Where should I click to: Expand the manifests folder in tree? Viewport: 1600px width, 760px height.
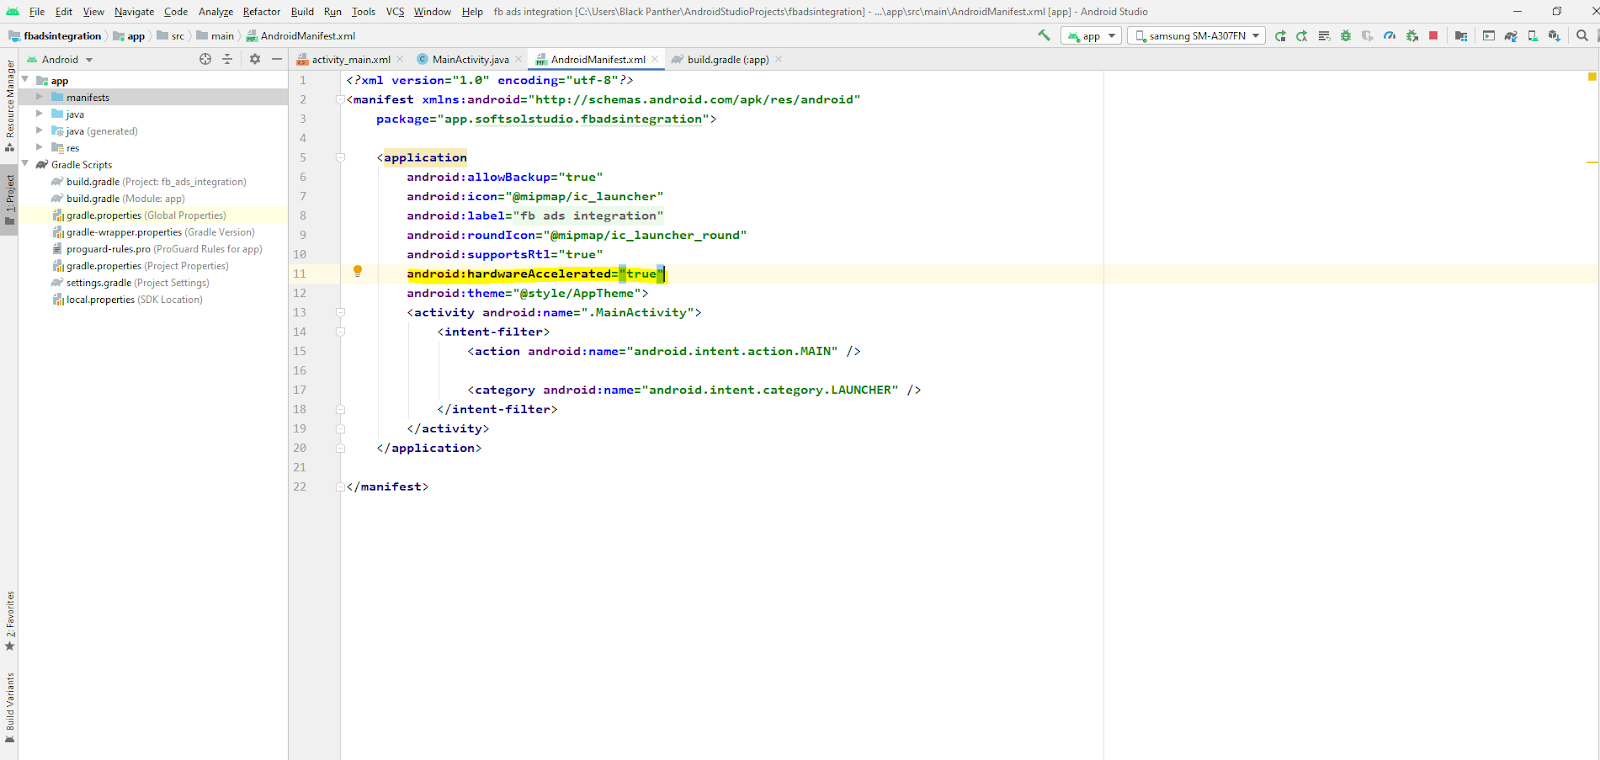(x=39, y=97)
